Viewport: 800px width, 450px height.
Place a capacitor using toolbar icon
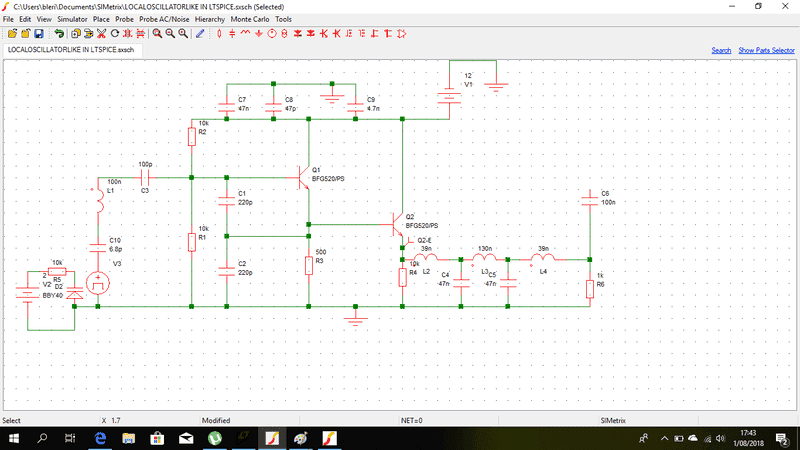click(232, 33)
